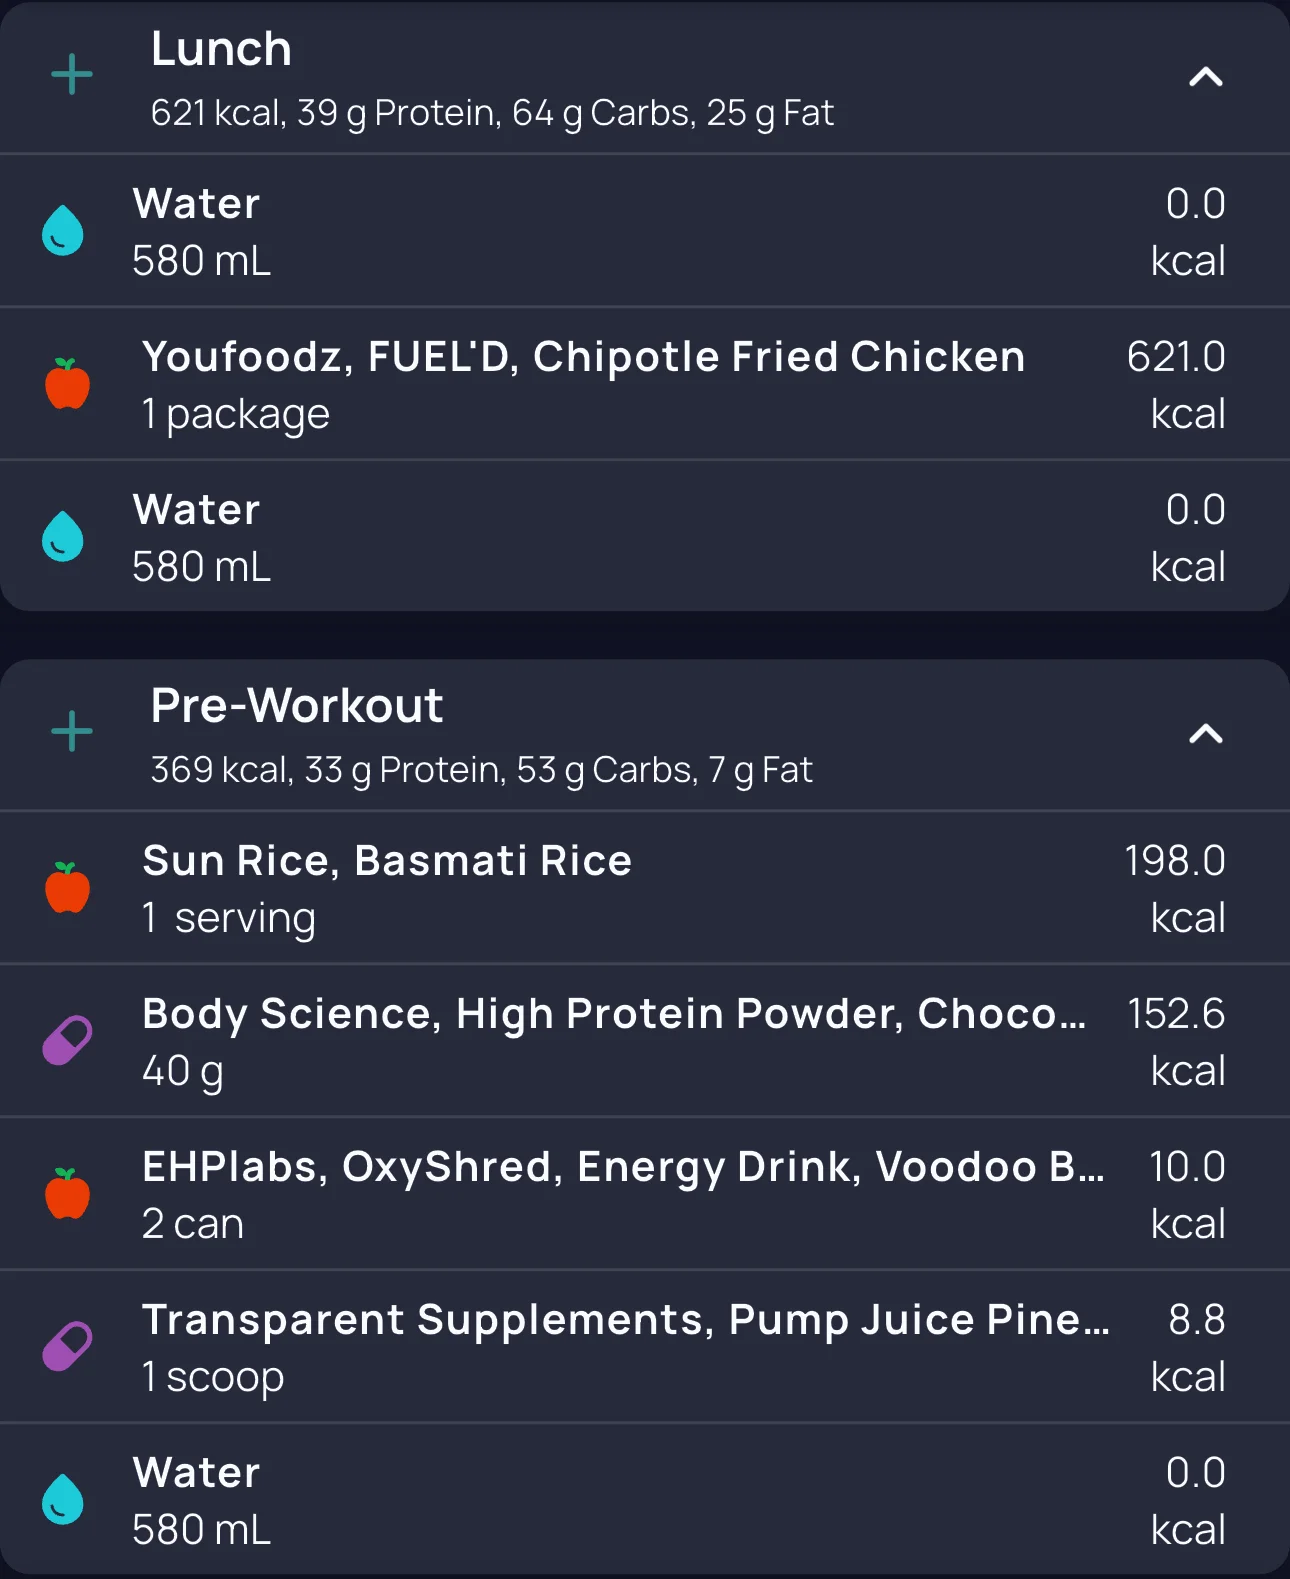Tap the apple icon for OxyShred Energy Drink
1290x1579 pixels.
68,1194
